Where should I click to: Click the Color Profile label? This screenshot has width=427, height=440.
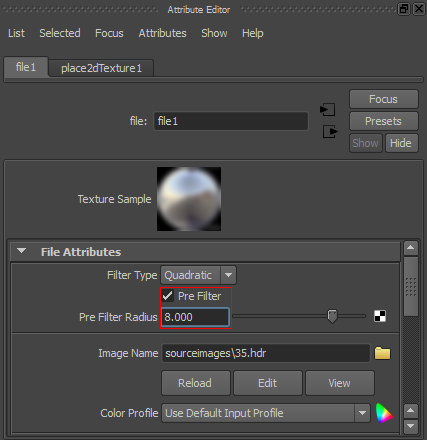[129, 413]
